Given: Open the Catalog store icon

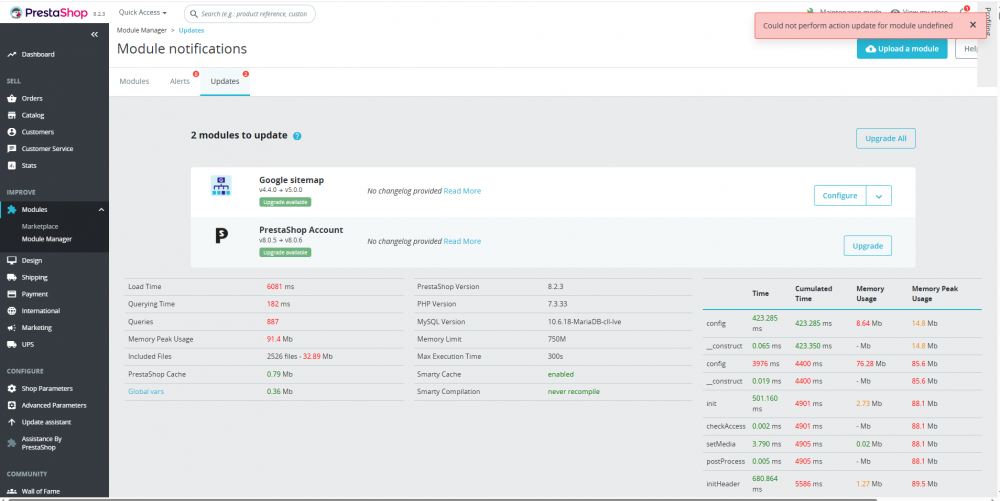Looking at the screenshot, I should tap(11, 115).
